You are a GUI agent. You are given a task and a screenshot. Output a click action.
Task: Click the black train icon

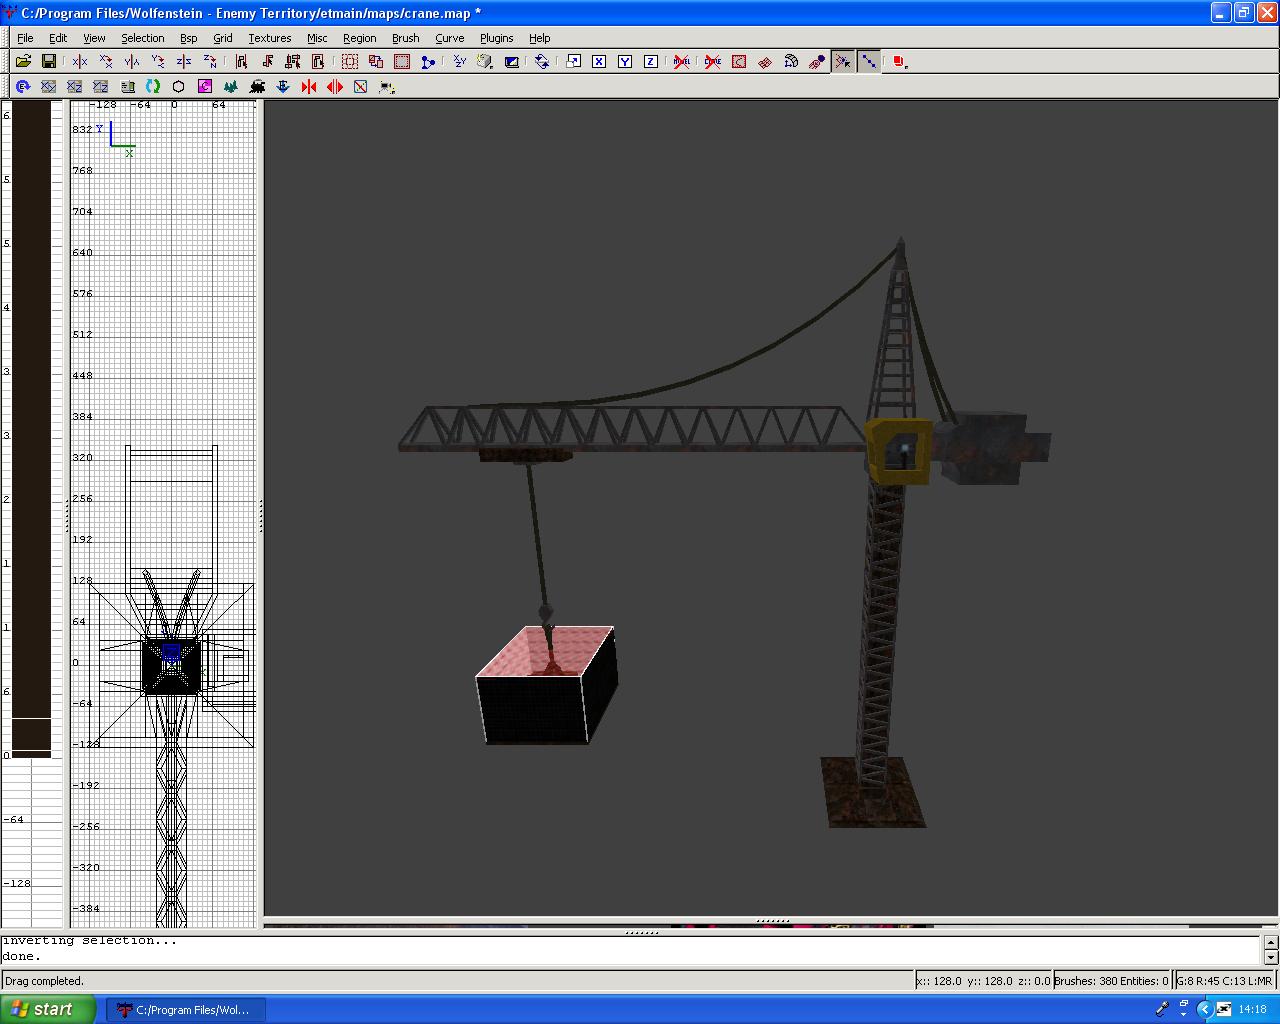point(257,87)
